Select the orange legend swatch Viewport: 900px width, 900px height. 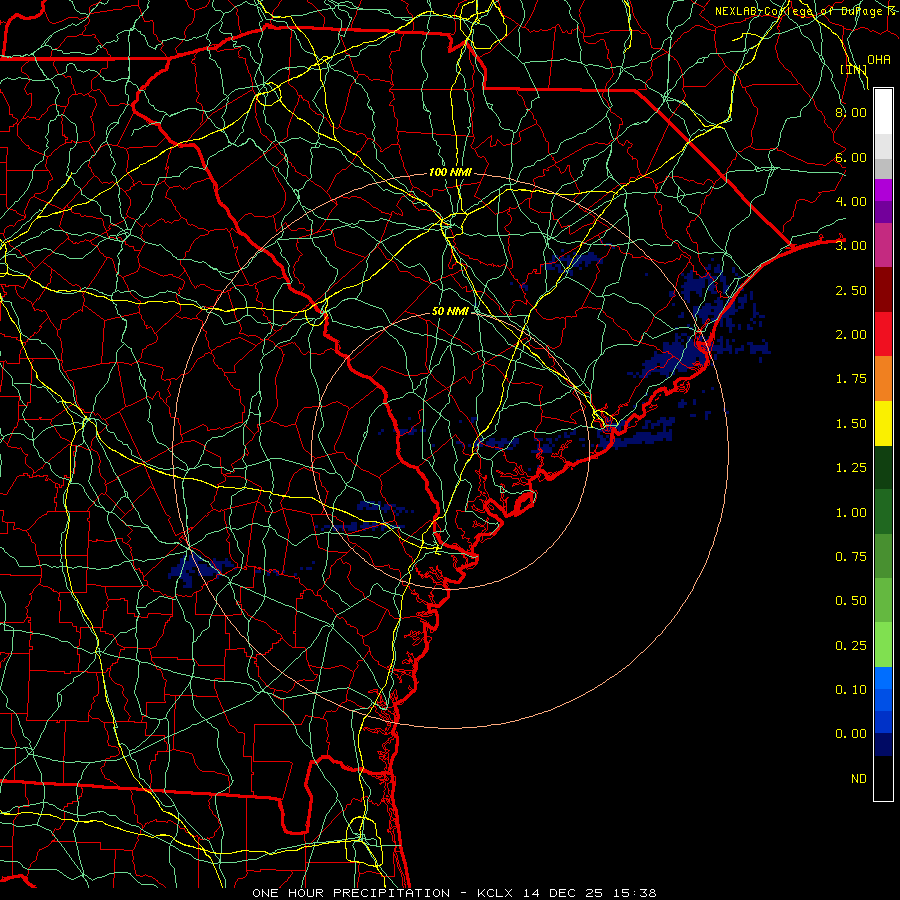(x=883, y=379)
